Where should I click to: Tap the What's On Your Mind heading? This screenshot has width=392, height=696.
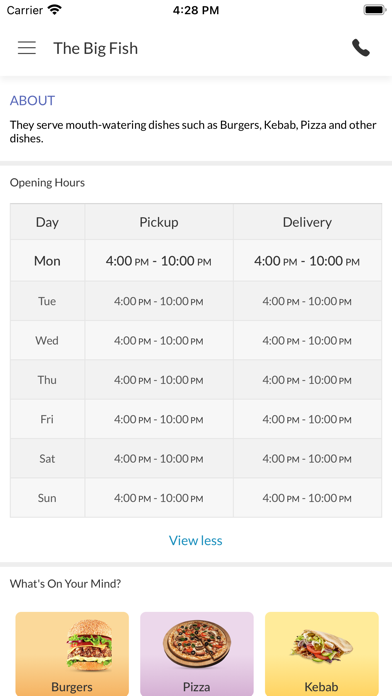point(65,584)
